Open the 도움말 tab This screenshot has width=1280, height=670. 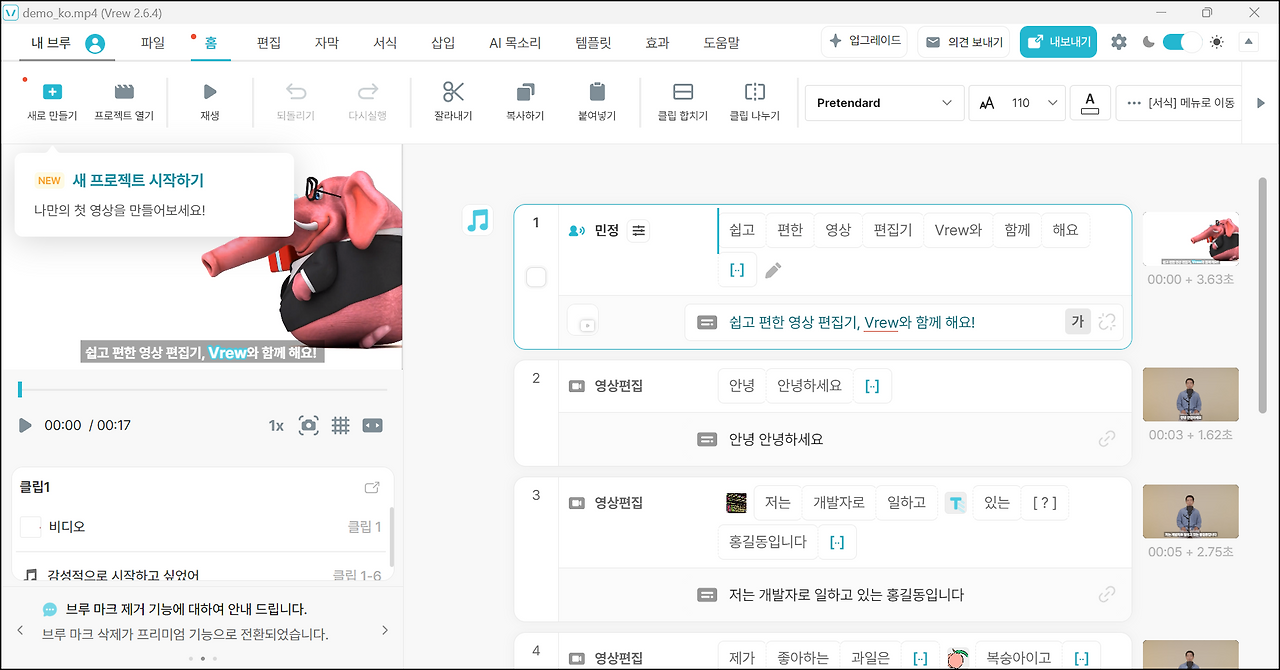[721, 43]
